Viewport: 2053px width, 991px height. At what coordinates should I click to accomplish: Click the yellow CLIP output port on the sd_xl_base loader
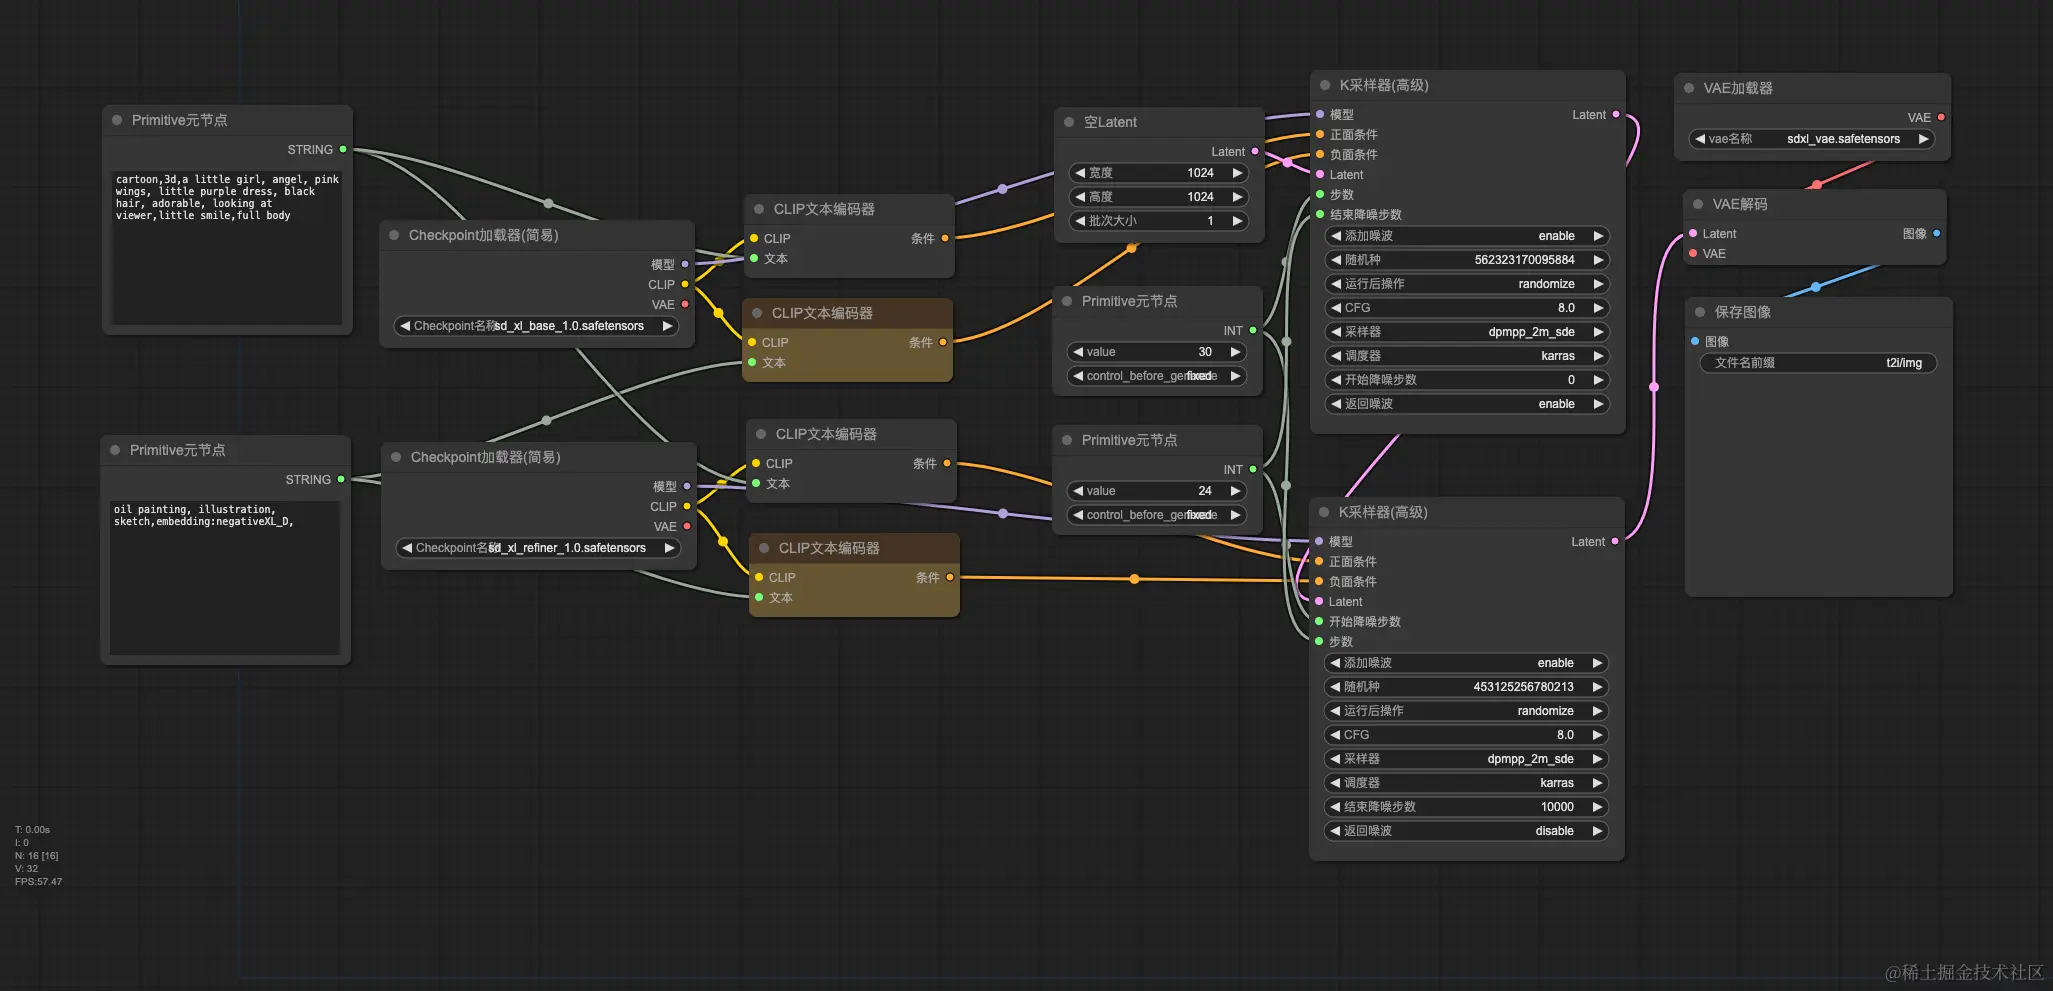pyautogui.click(x=685, y=284)
